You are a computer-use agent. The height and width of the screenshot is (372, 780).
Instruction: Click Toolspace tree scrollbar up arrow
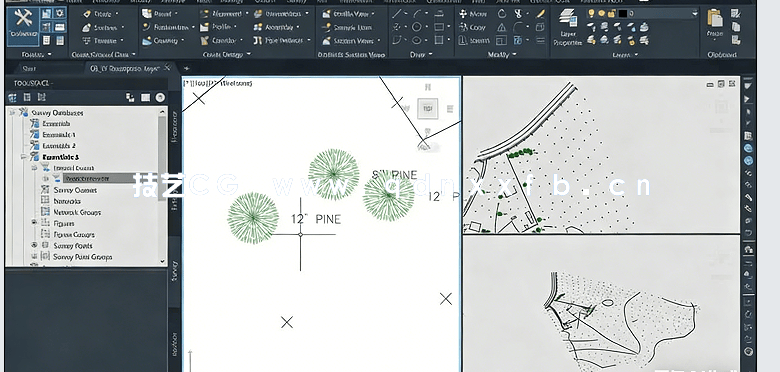tap(162, 112)
